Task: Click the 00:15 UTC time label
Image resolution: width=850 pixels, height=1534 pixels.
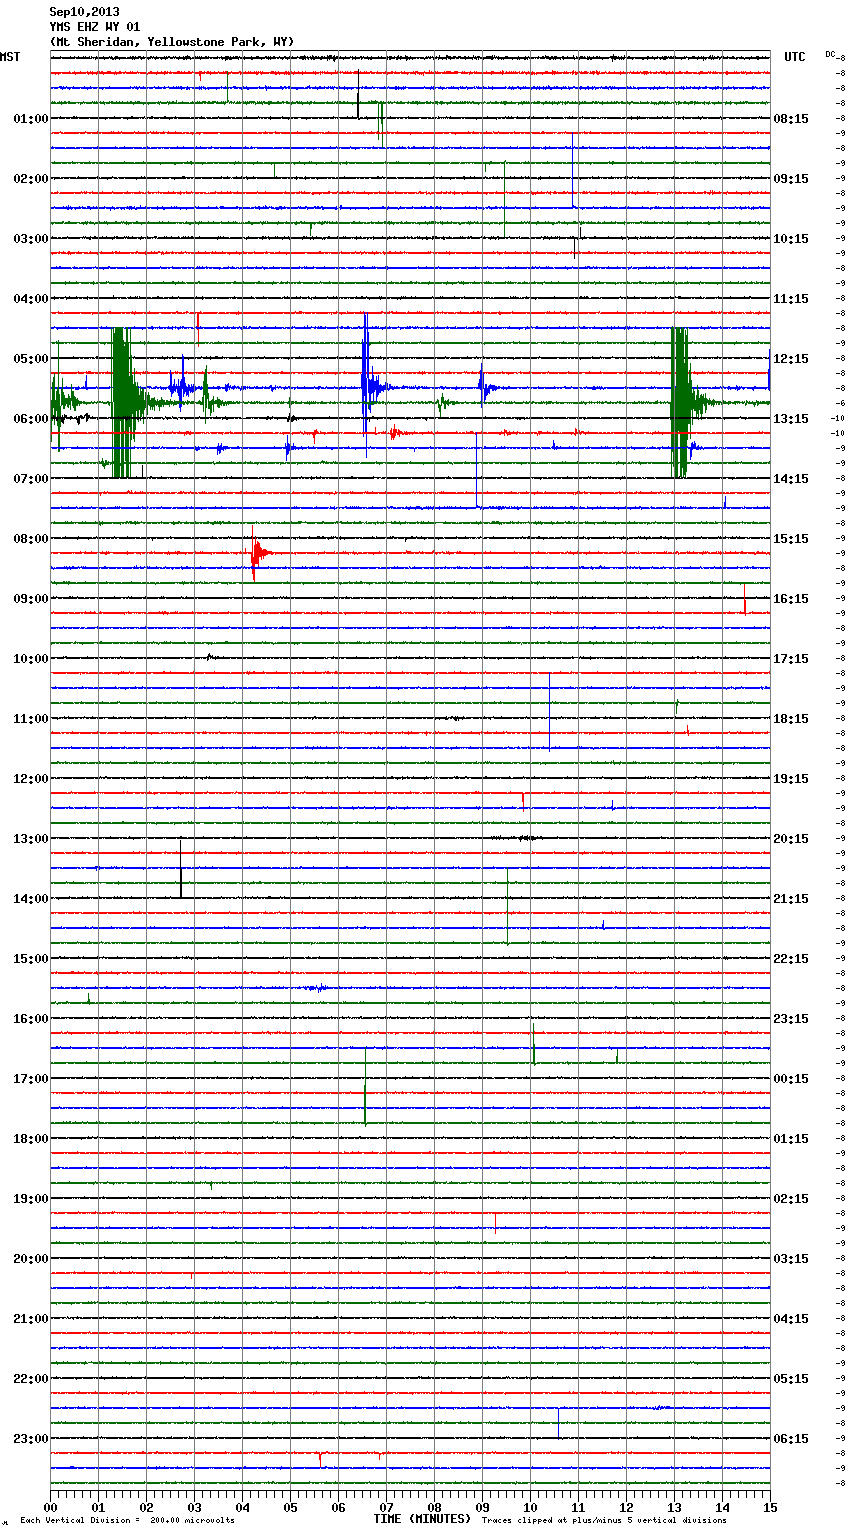Action: [x=791, y=1079]
